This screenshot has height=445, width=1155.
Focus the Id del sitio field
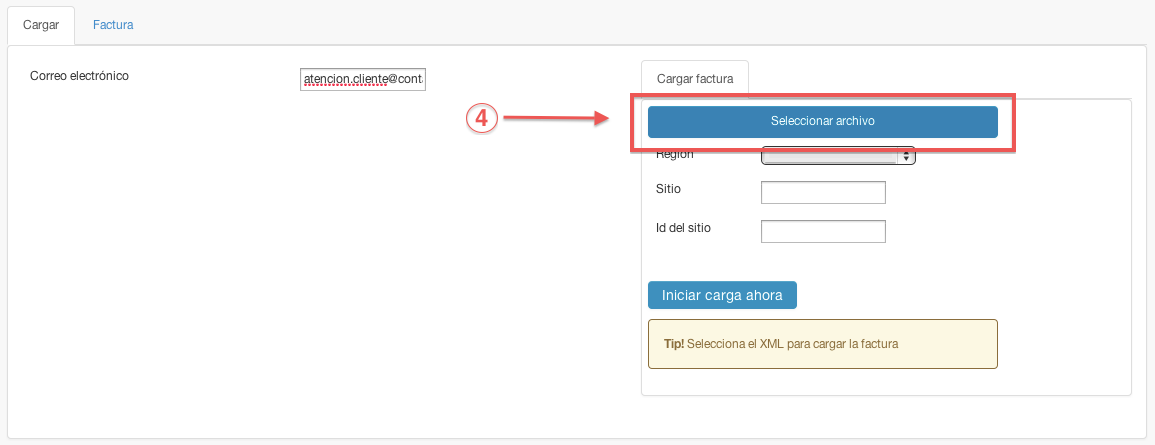click(x=823, y=231)
